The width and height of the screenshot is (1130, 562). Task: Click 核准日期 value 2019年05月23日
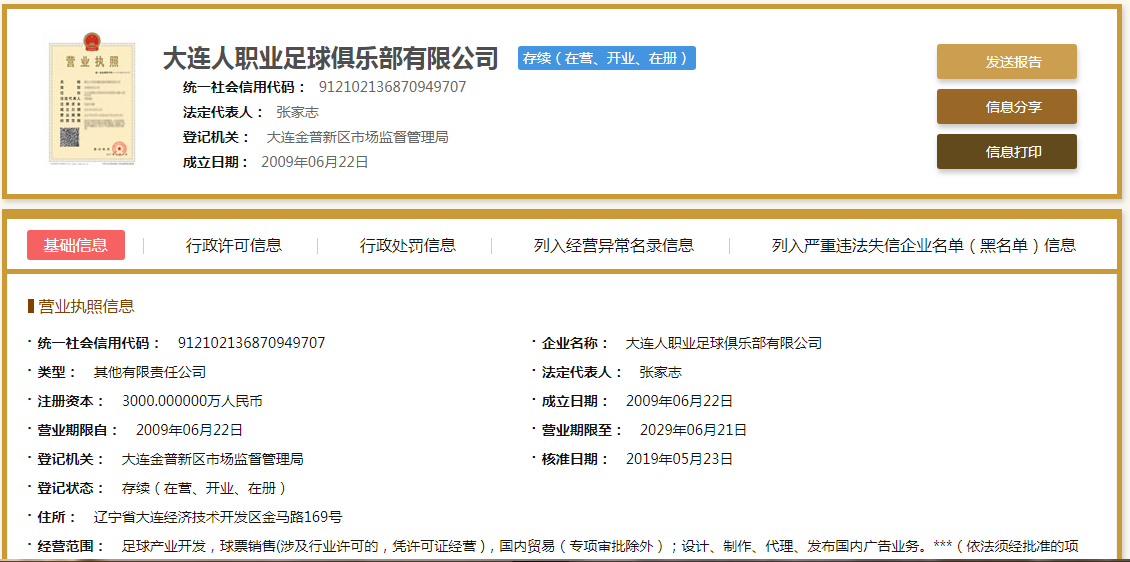click(680, 459)
